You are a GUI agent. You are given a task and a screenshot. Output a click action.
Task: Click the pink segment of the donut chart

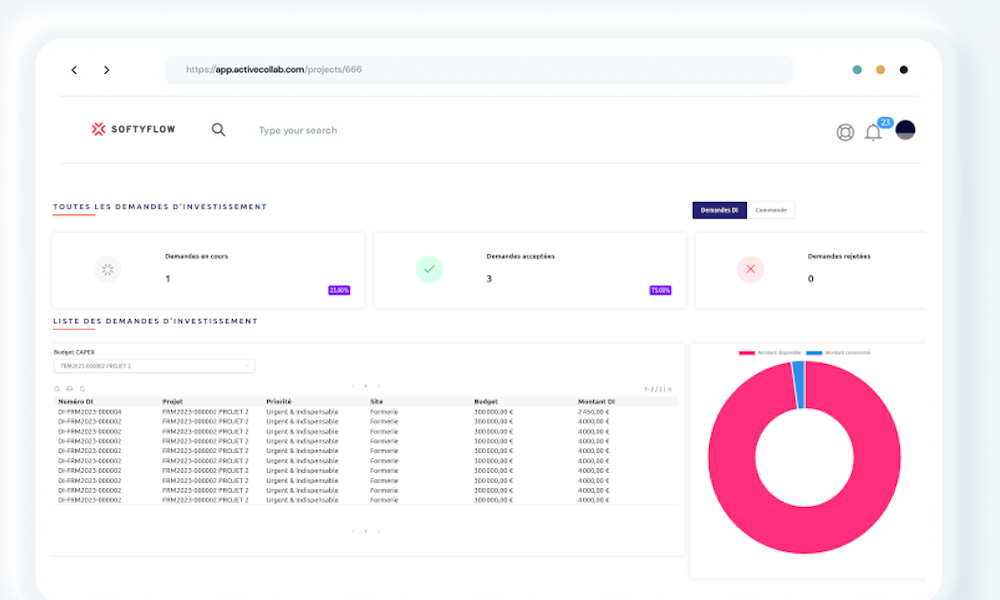[804, 529]
